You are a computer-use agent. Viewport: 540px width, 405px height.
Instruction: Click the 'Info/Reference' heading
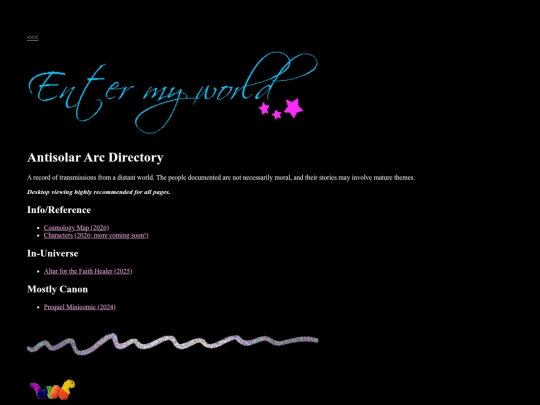59,210
